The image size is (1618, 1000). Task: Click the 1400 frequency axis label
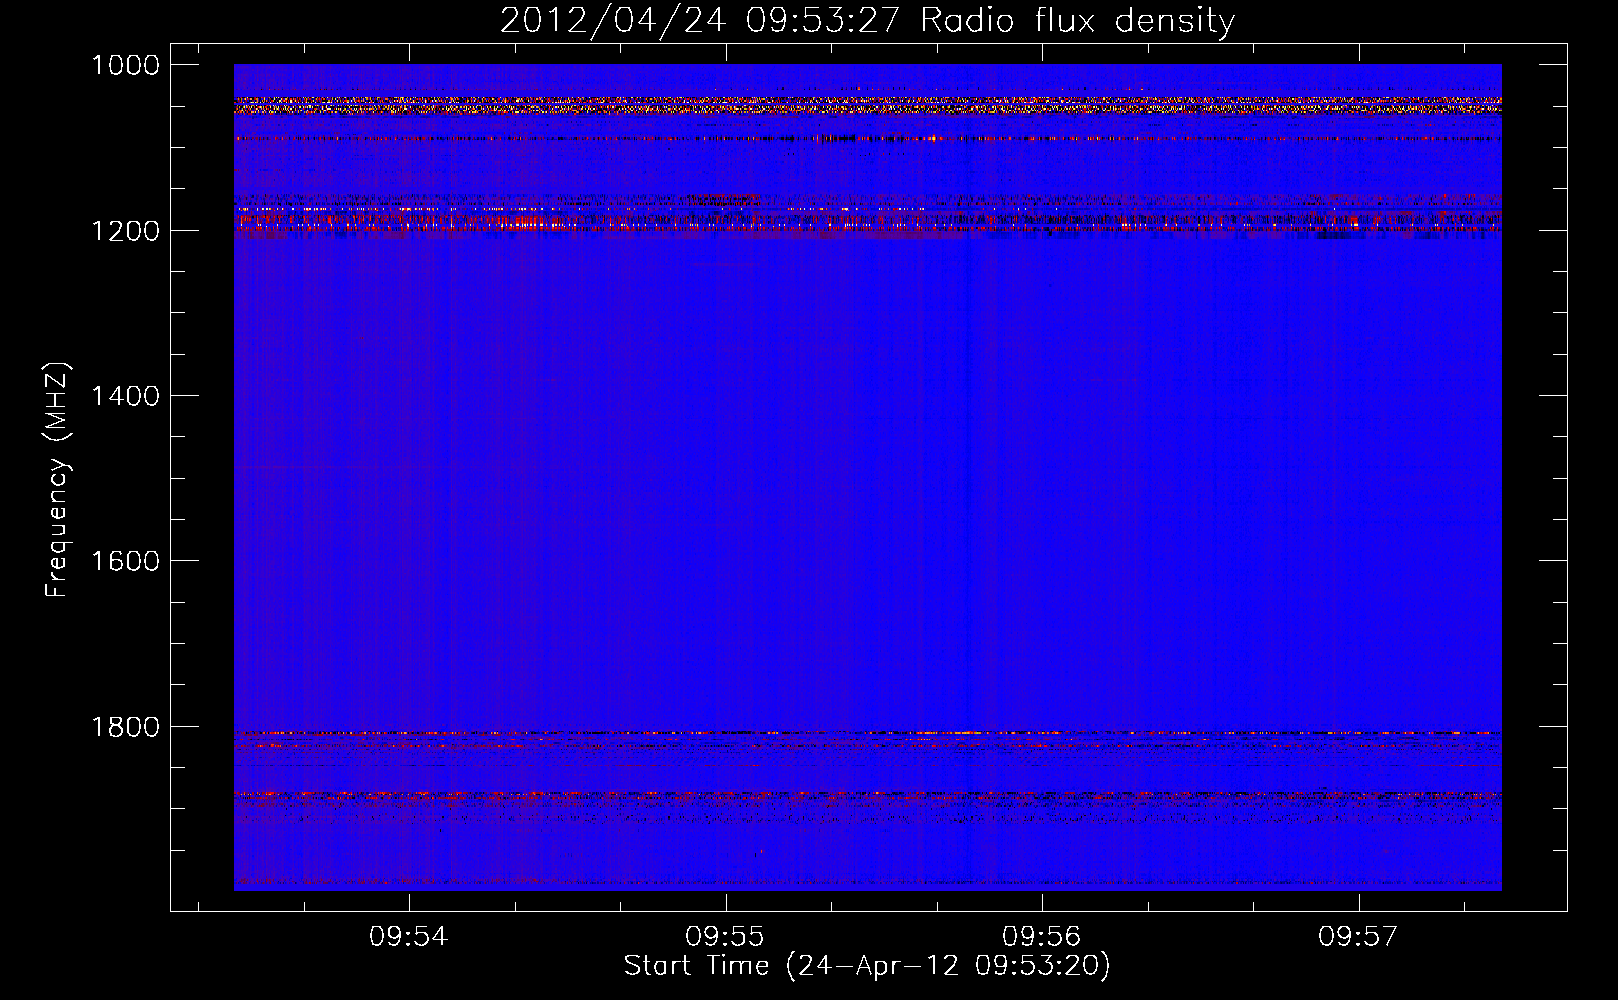click(125, 396)
